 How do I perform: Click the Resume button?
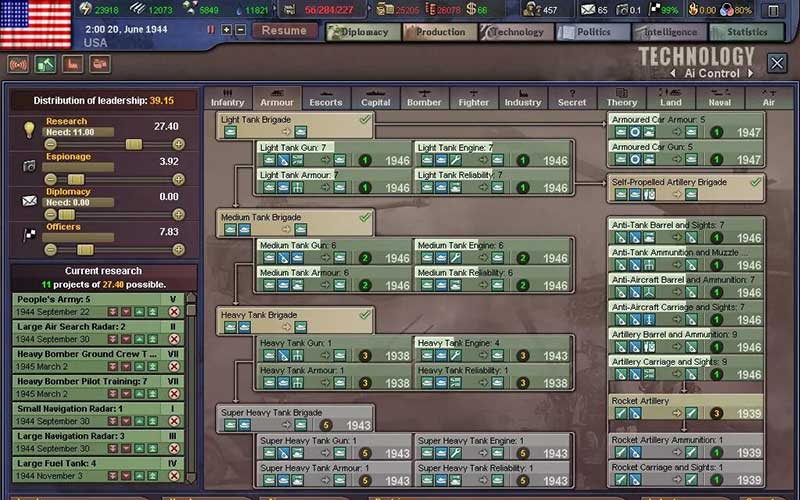pos(285,30)
